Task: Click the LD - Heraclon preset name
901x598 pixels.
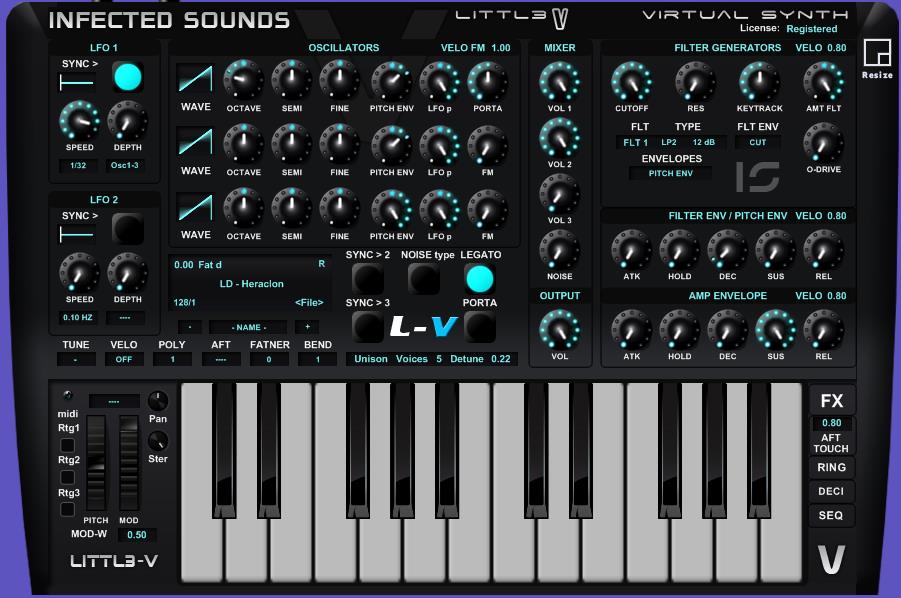Action: (251, 284)
